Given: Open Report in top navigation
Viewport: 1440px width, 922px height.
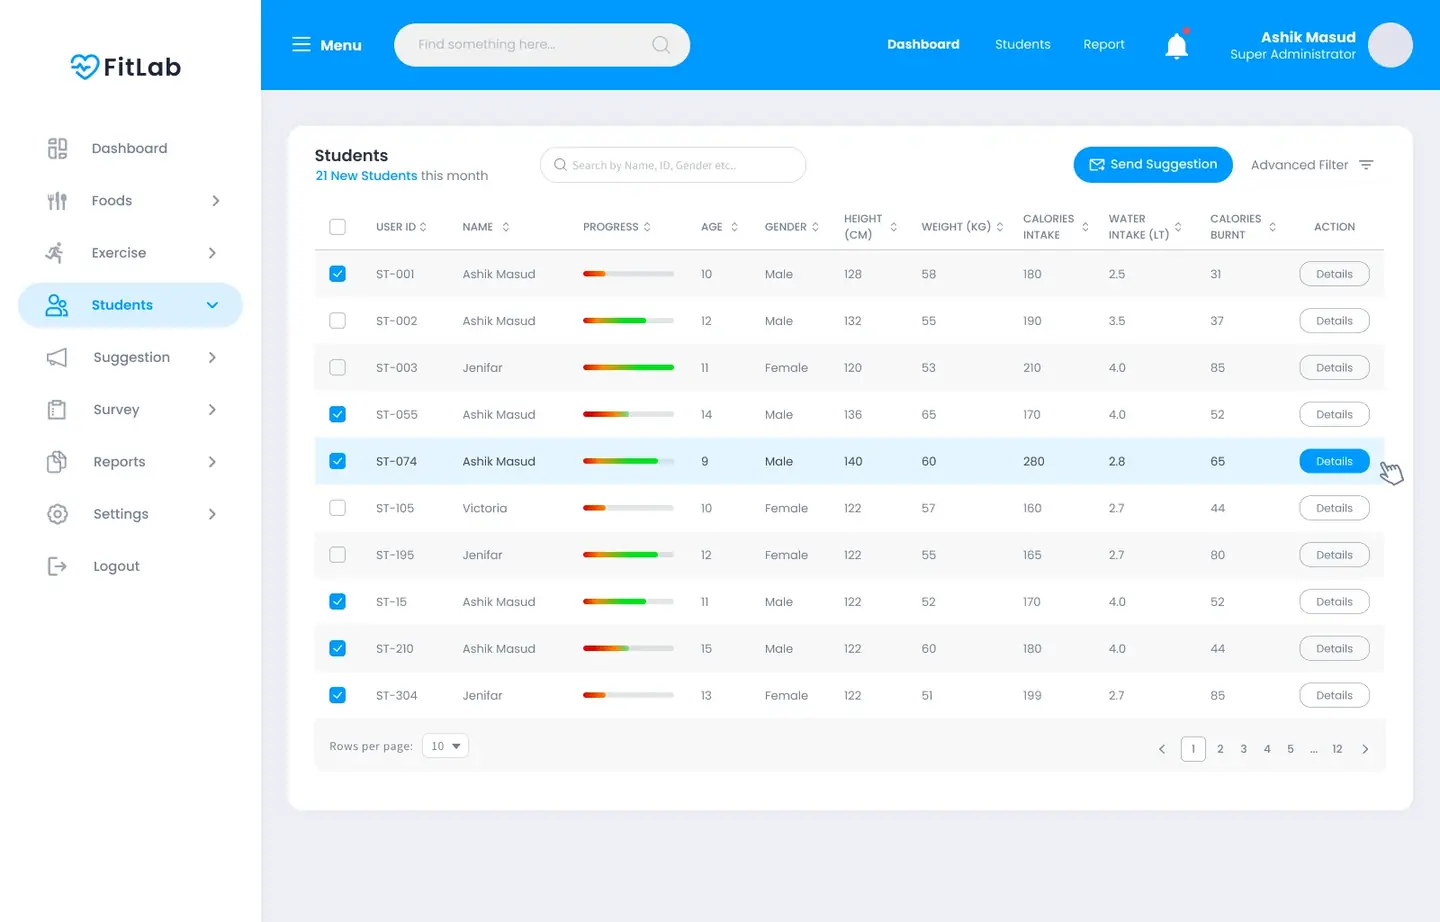Looking at the screenshot, I should click(1104, 44).
